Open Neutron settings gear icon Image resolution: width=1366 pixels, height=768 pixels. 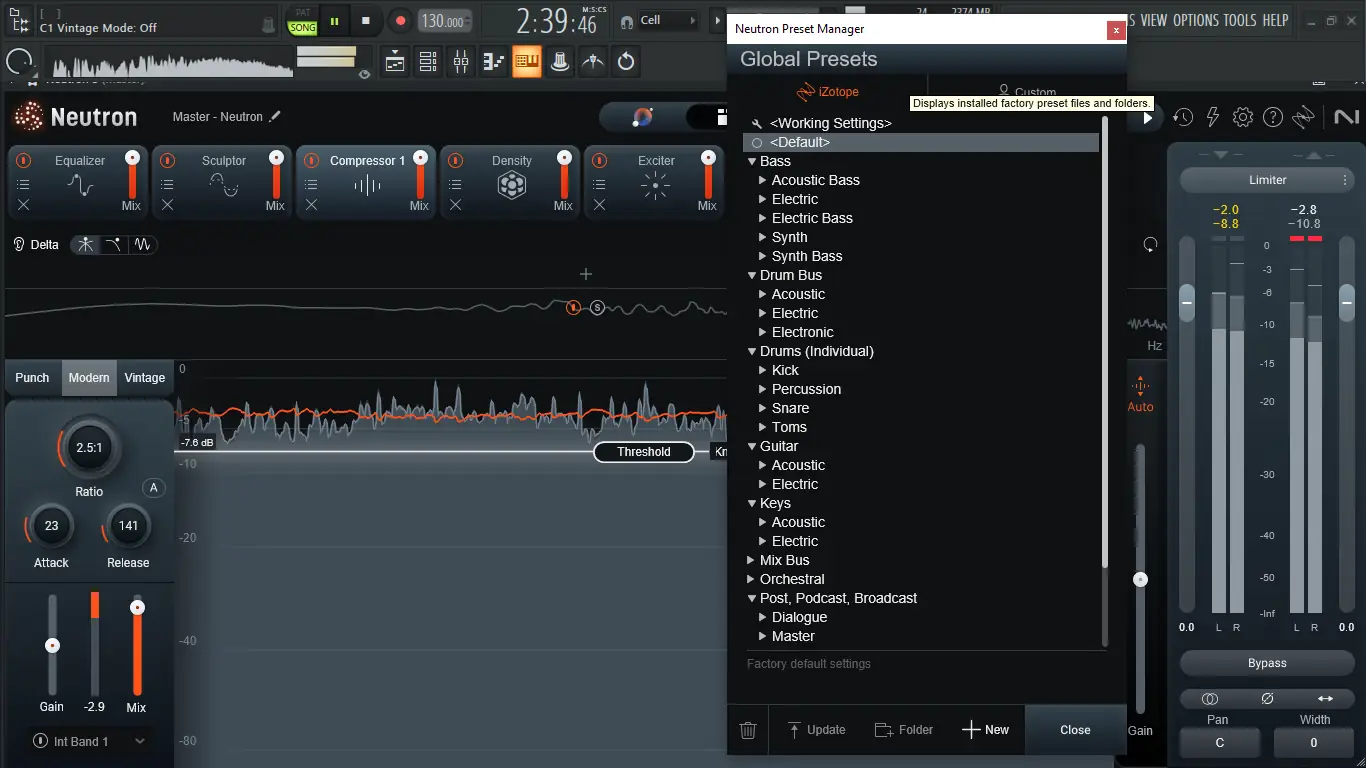pos(1243,117)
